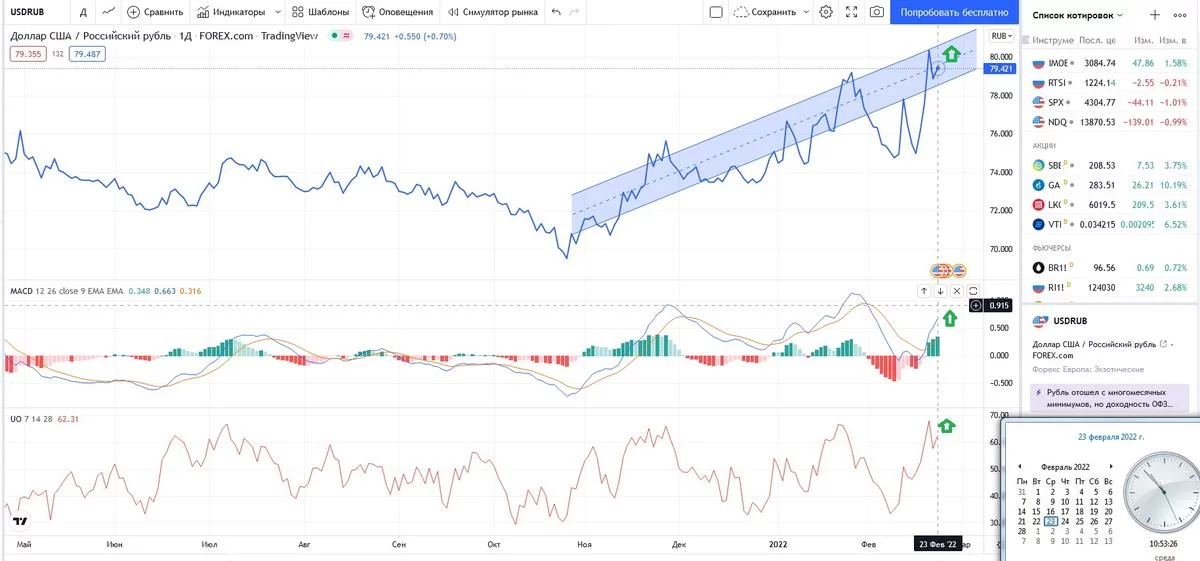
Task: Click the buy price 79.487 button
Action: [87, 54]
